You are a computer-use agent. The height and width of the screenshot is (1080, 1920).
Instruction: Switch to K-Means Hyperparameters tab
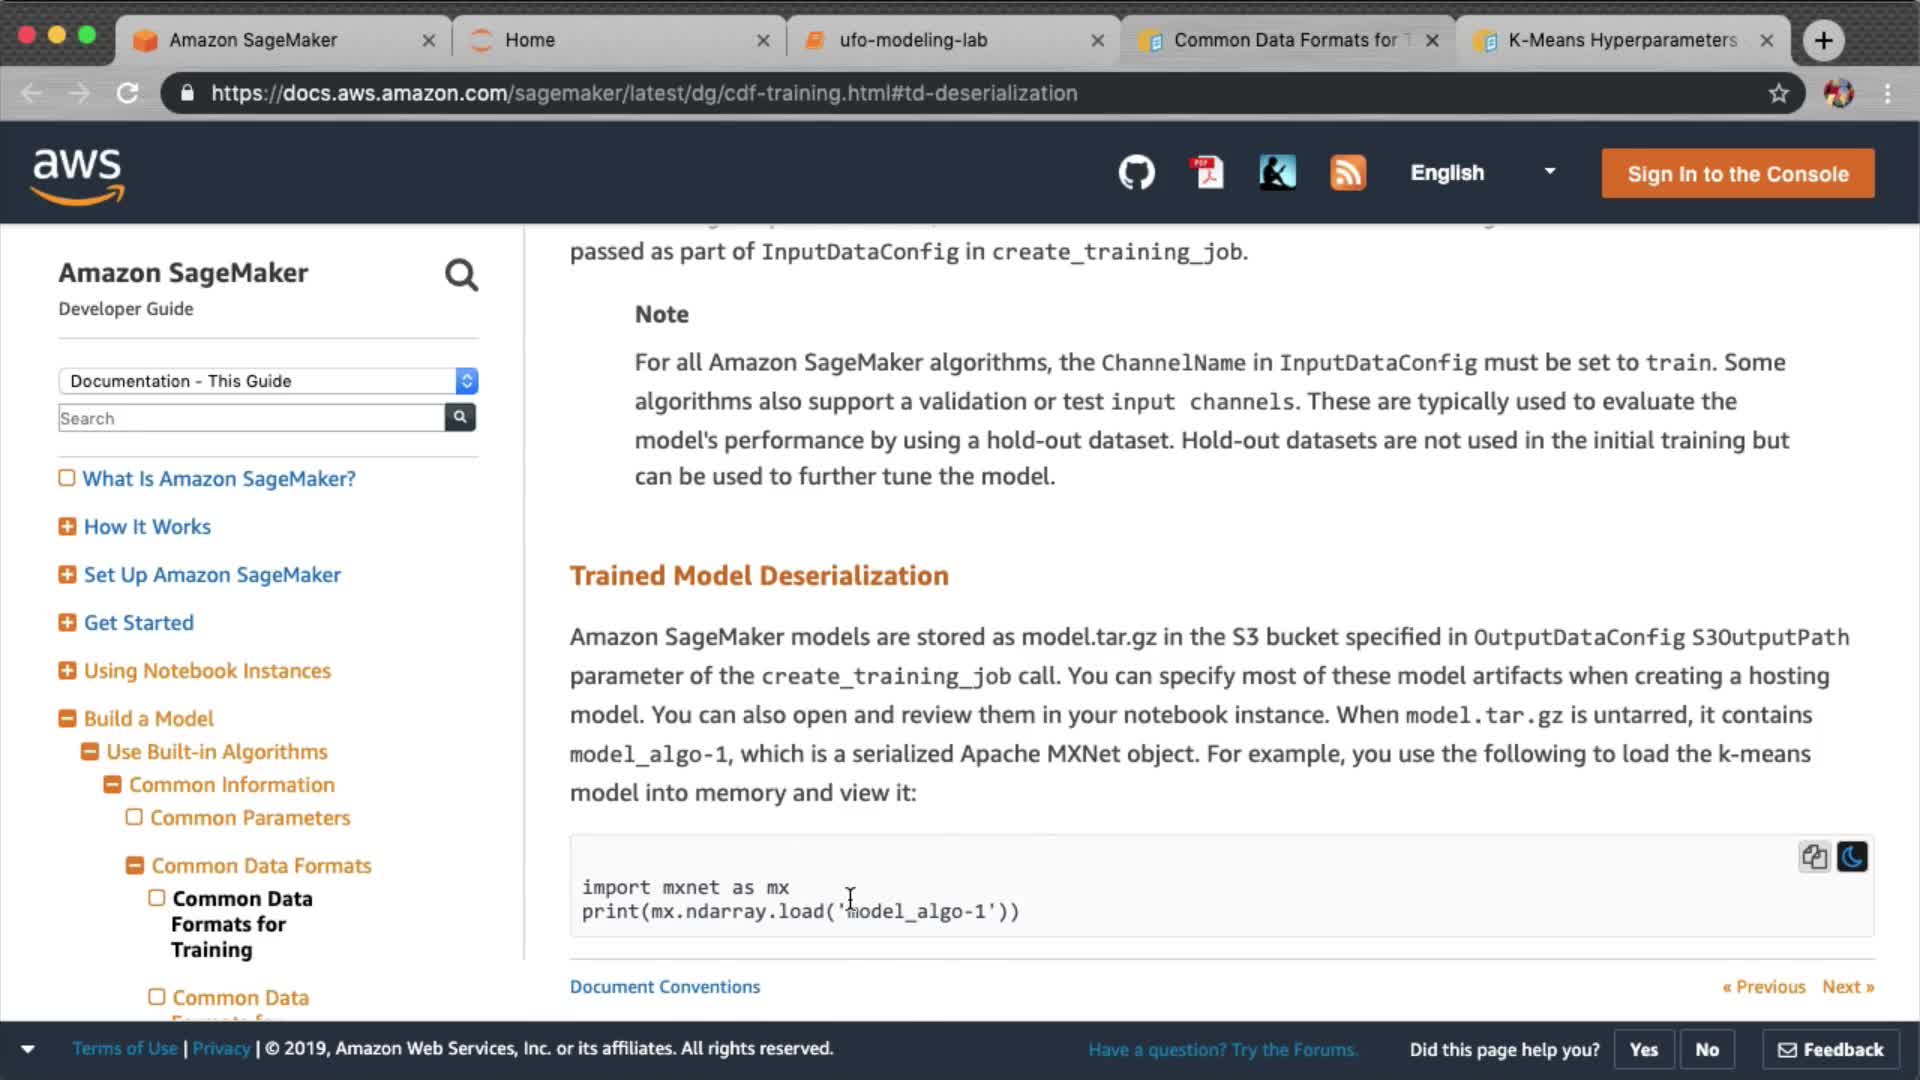tap(1621, 40)
